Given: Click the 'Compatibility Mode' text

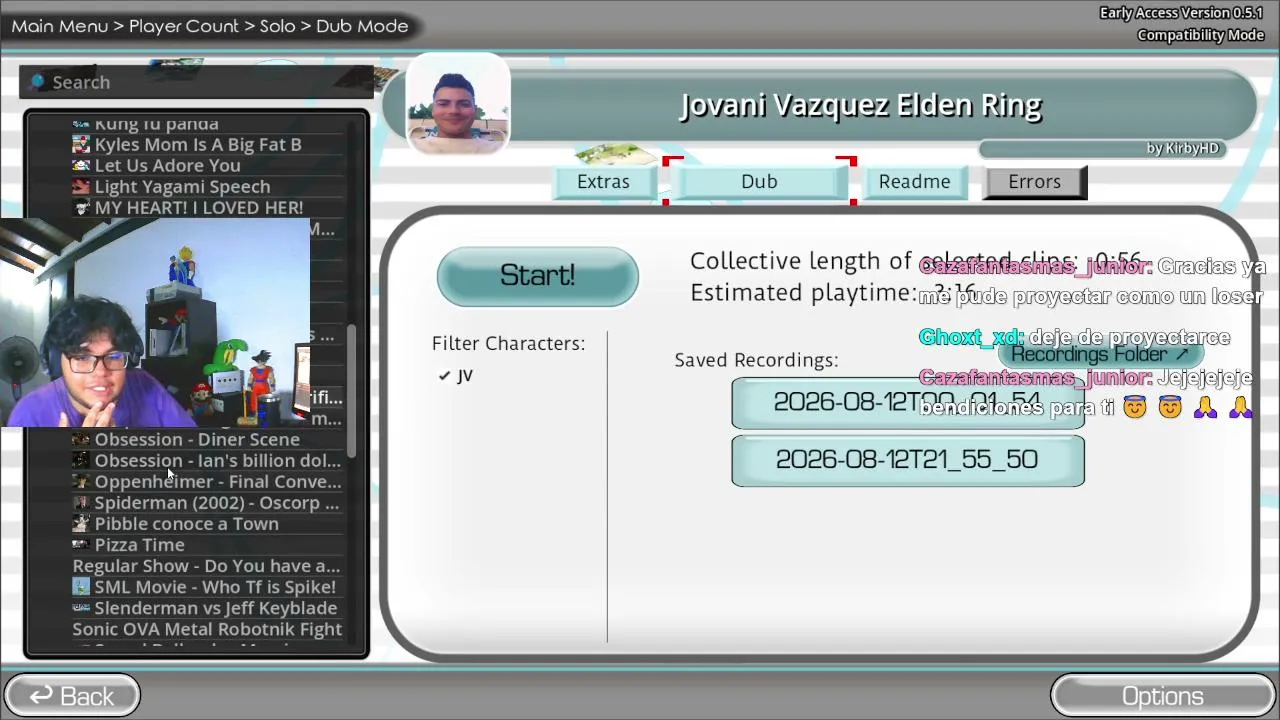Looking at the screenshot, I should [x=1201, y=35].
